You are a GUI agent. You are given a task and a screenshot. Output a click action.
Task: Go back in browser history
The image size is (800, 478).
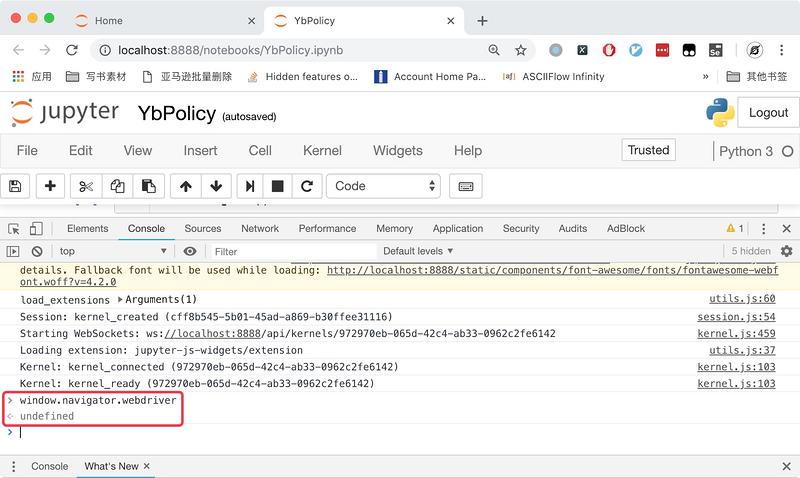click(x=18, y=50)
